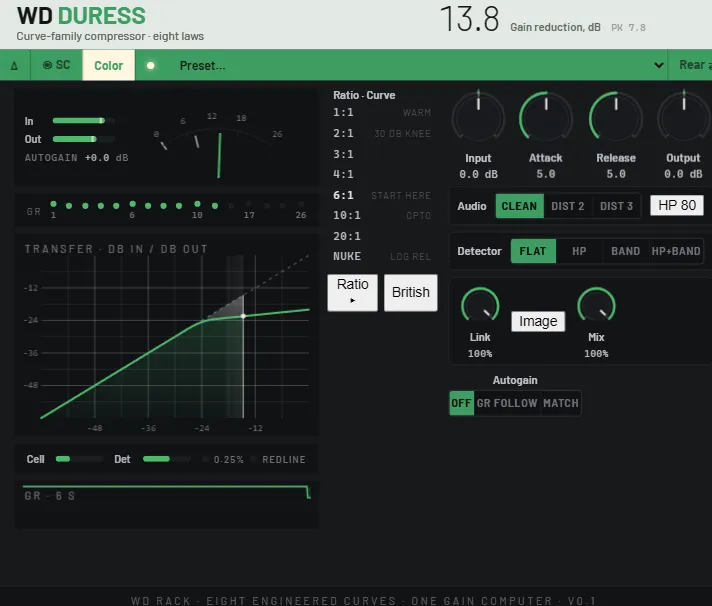712x606 pixels.
Task: Switch on the Color tab
Action: click(109, 65)
